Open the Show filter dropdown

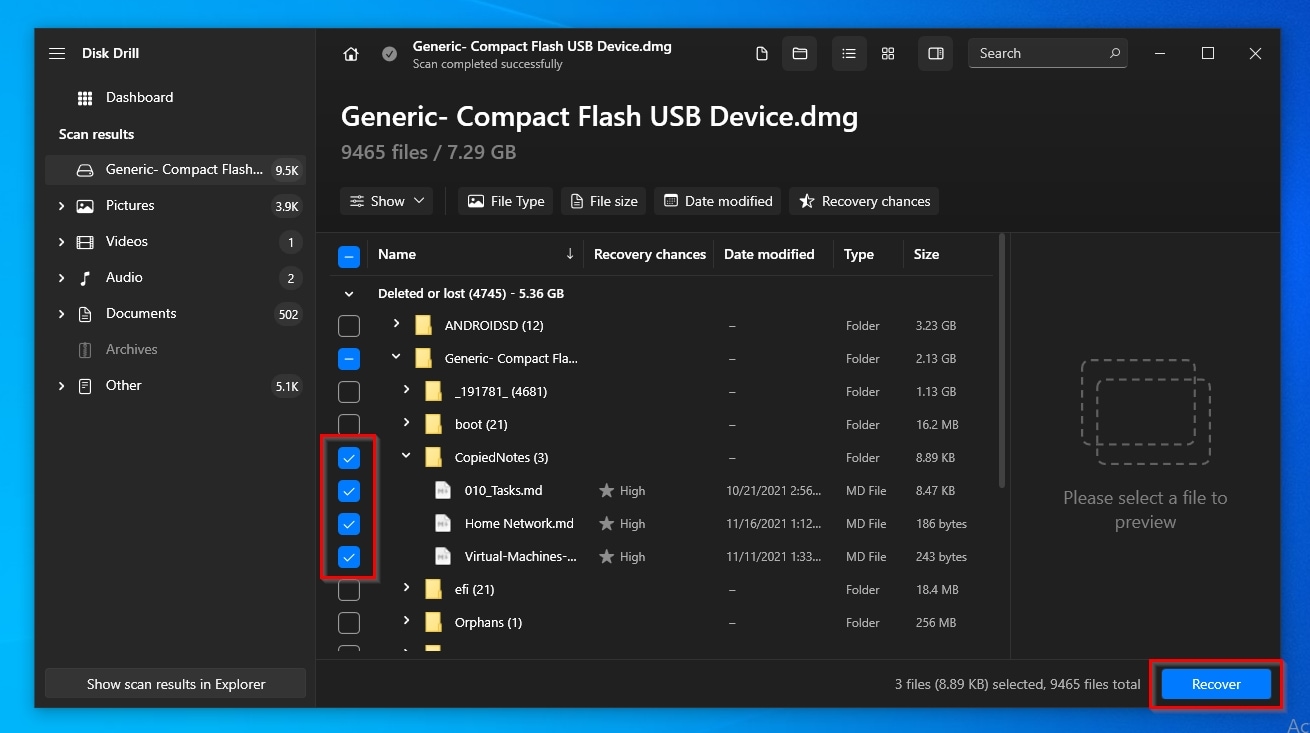[x=387, y=201]
